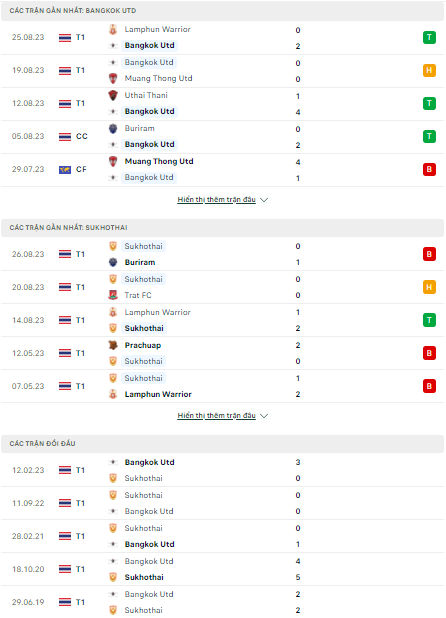Click the red B badge for the 29.07.23 match
The height and width of the screenshot is (618, 446).
pyautogui.click(x=429, y=169)
